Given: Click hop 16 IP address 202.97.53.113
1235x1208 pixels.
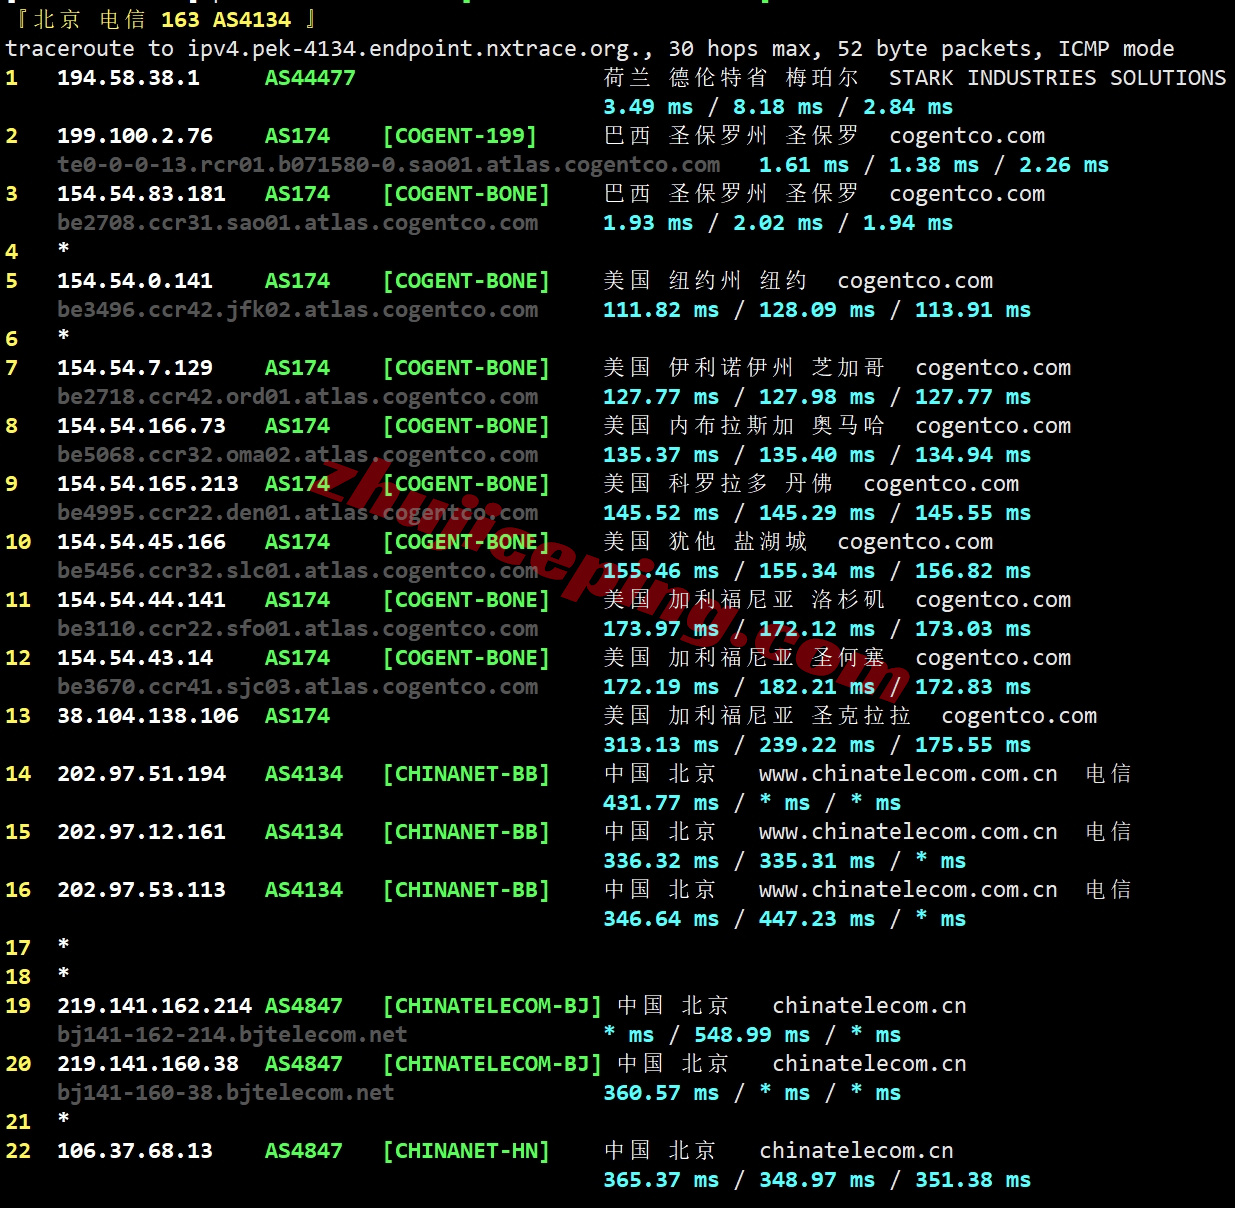Looking at the screenshot, I should (x=141, y=889).
